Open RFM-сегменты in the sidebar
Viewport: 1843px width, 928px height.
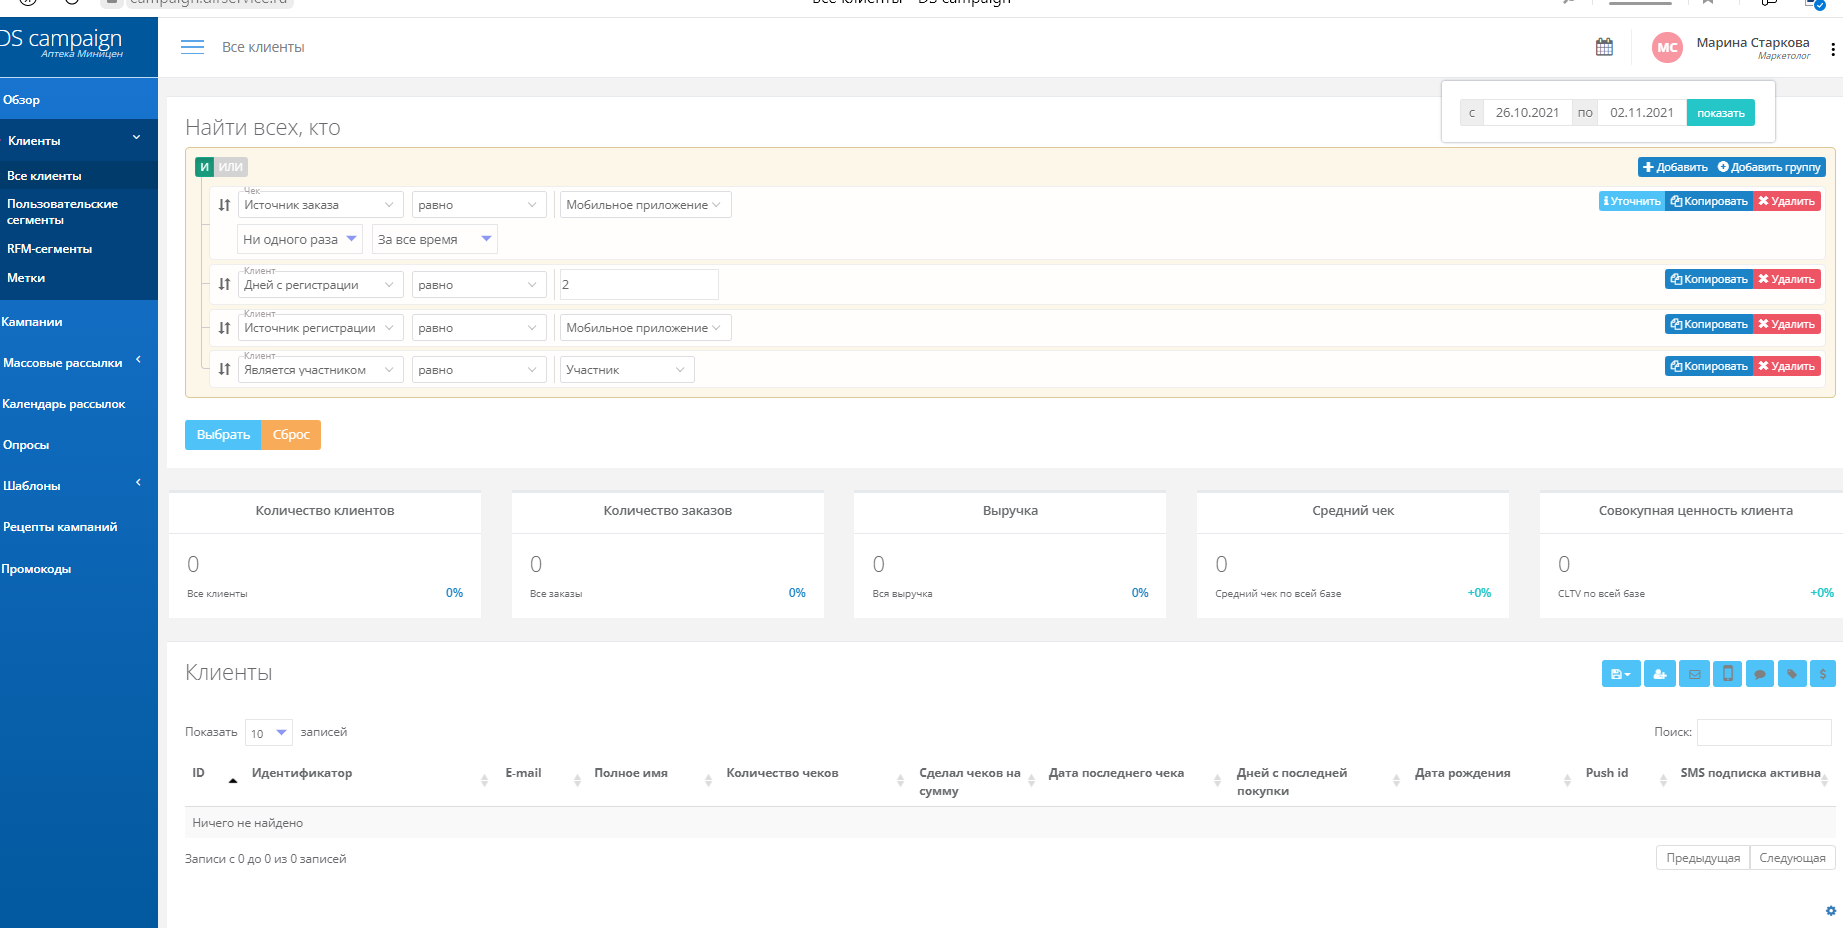(x=50, y=249)
